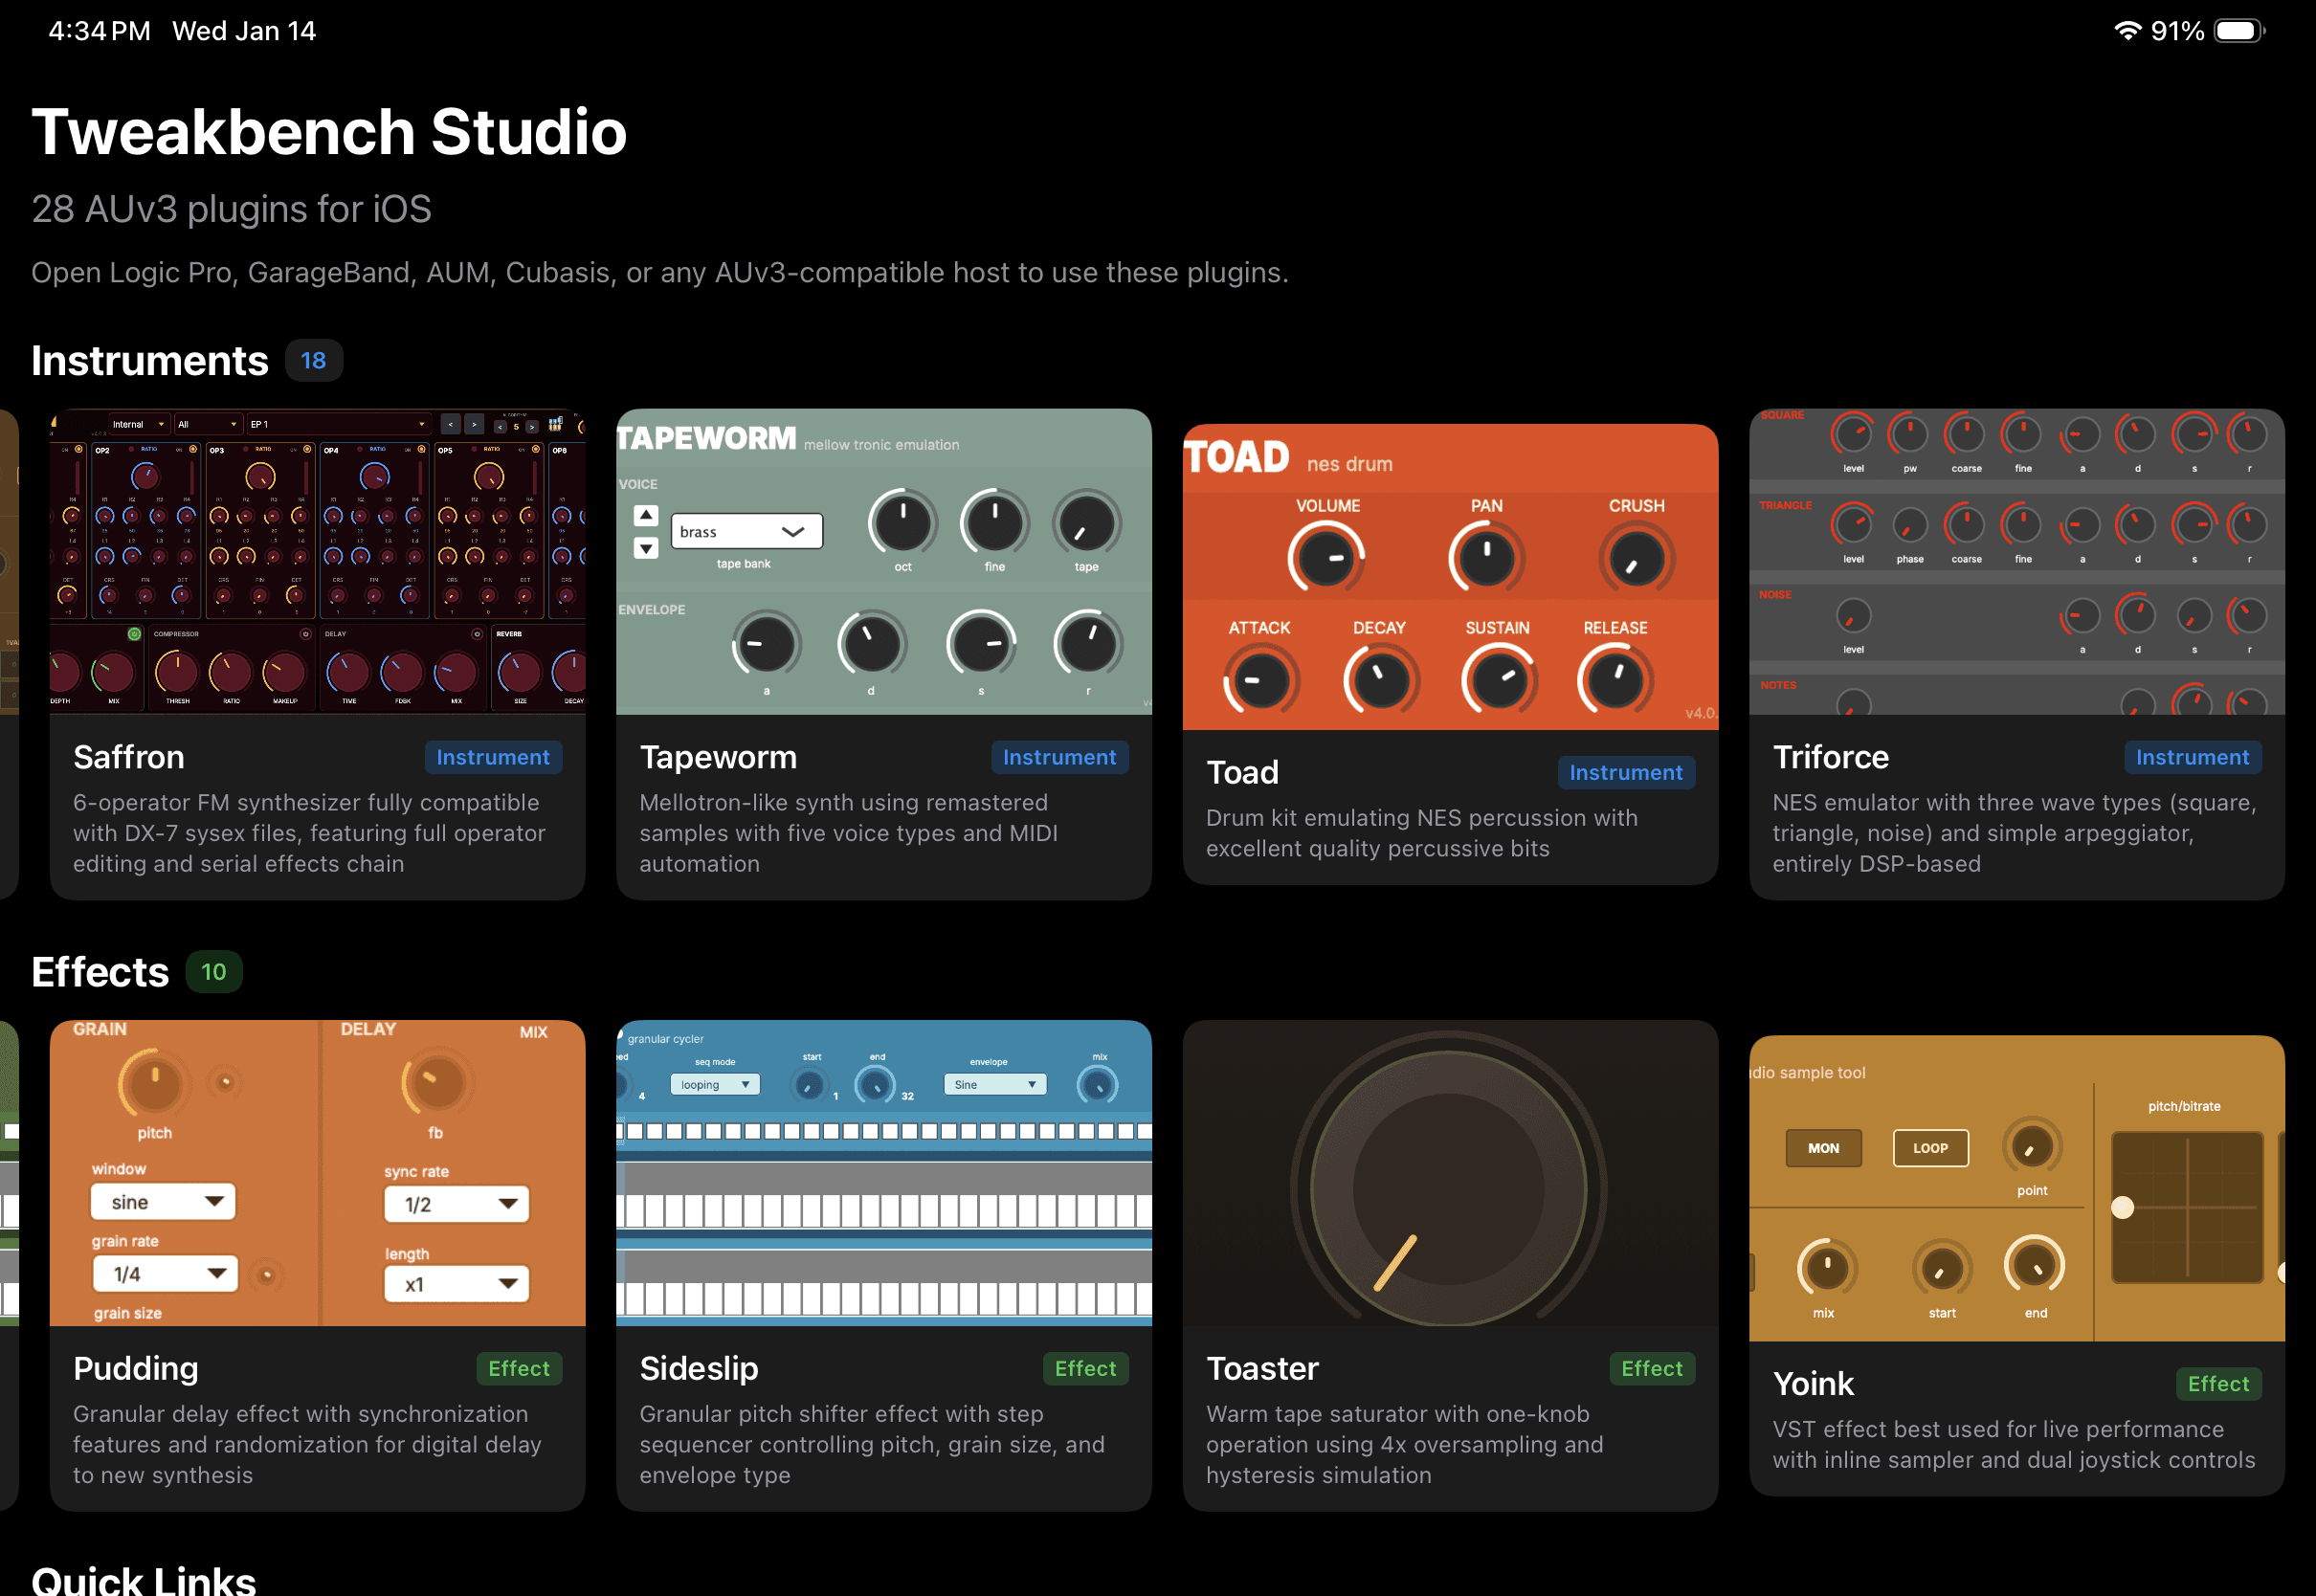Select the Effects section heading
This screenshot has height=1596, width=2316.
pos(100,972)
